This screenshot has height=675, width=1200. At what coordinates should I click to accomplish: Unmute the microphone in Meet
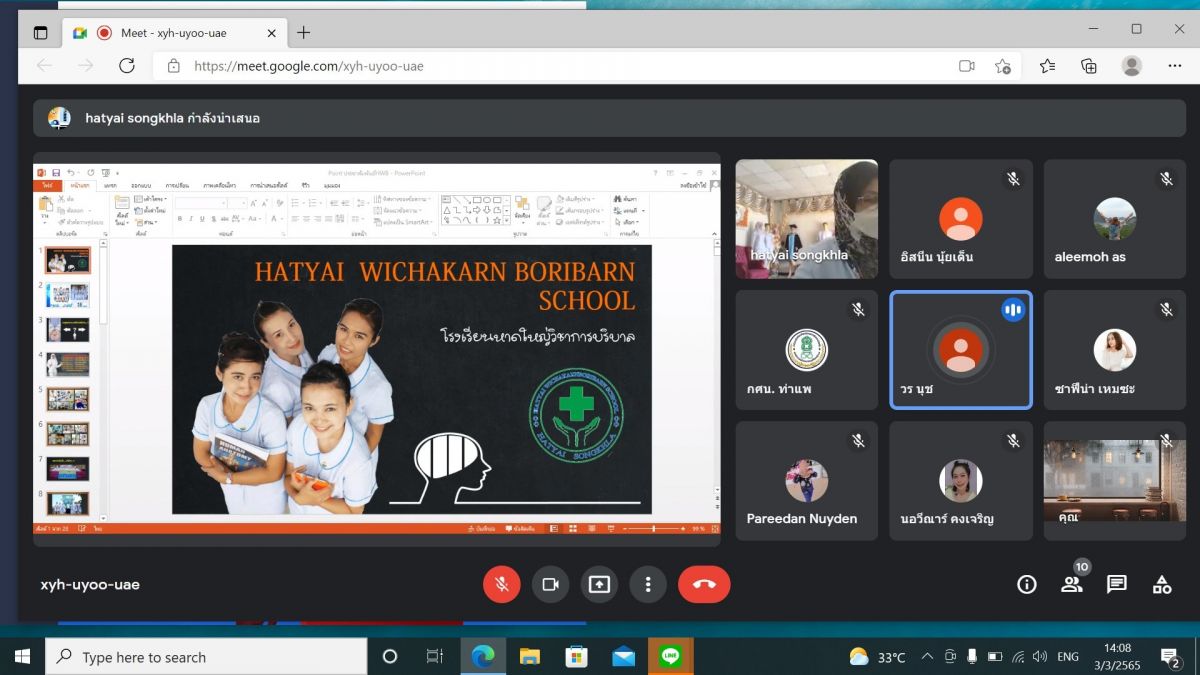pos(502,585)
